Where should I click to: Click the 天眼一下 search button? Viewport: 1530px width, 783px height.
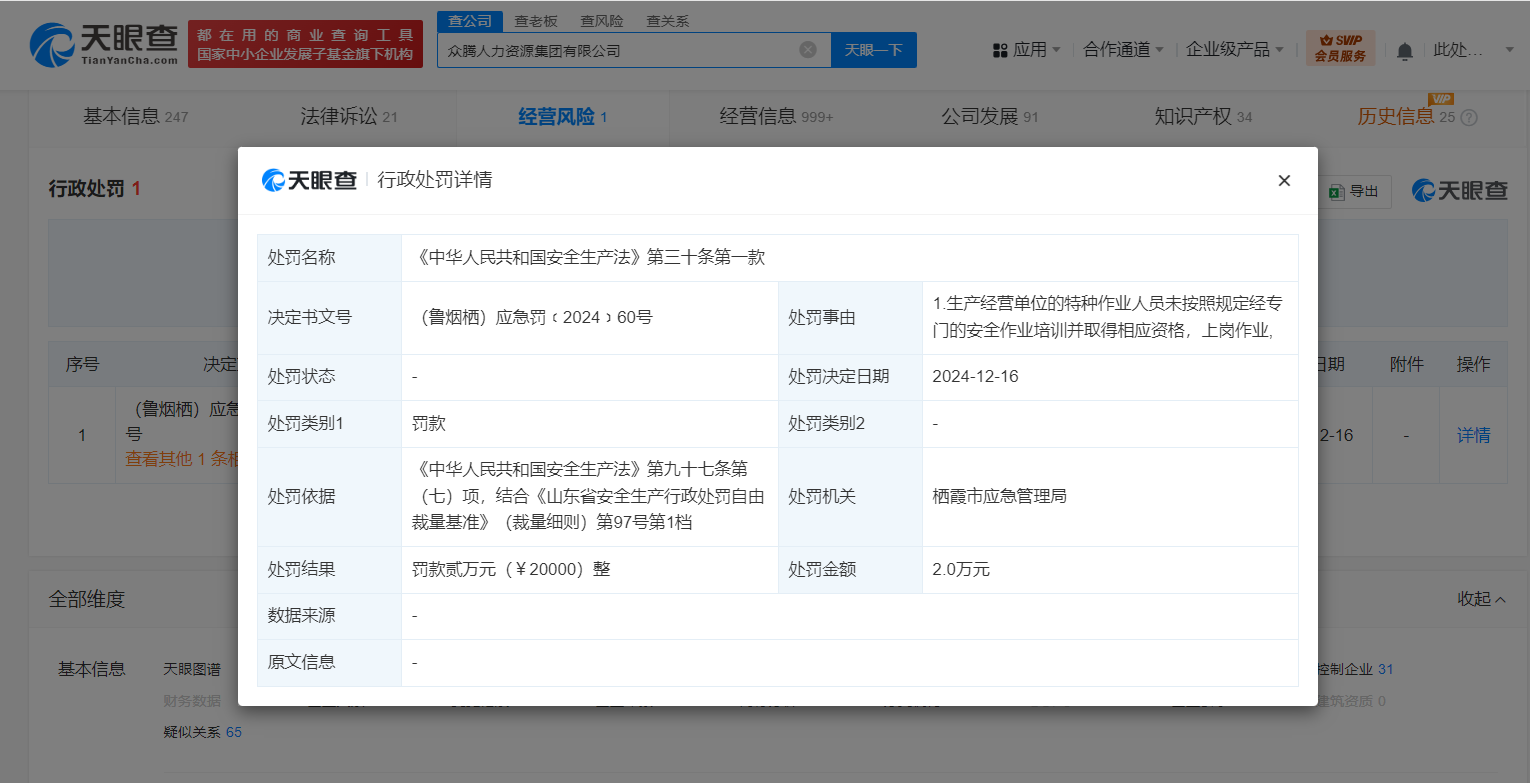873,50
